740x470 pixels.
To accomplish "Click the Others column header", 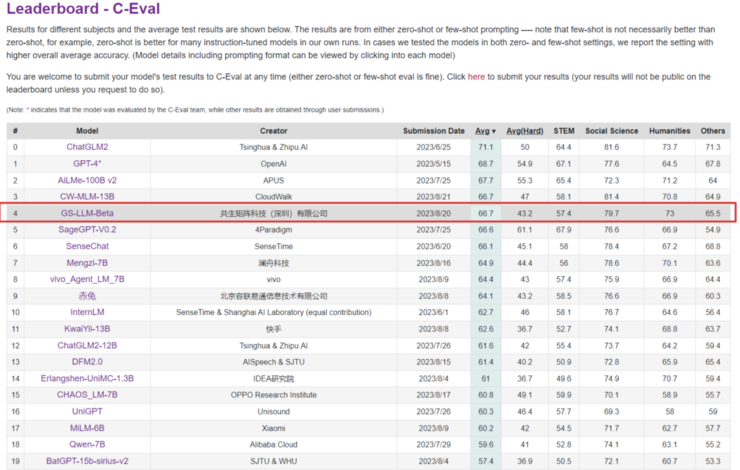I will (713, 131).
